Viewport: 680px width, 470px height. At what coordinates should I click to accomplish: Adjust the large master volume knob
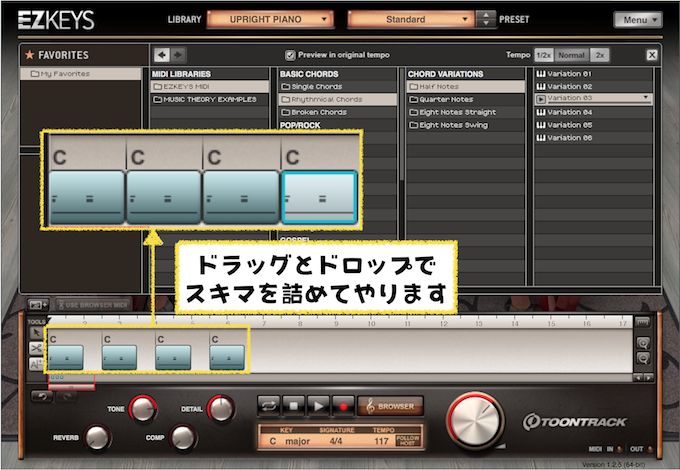pyautogui.click(x=475, y=420)
